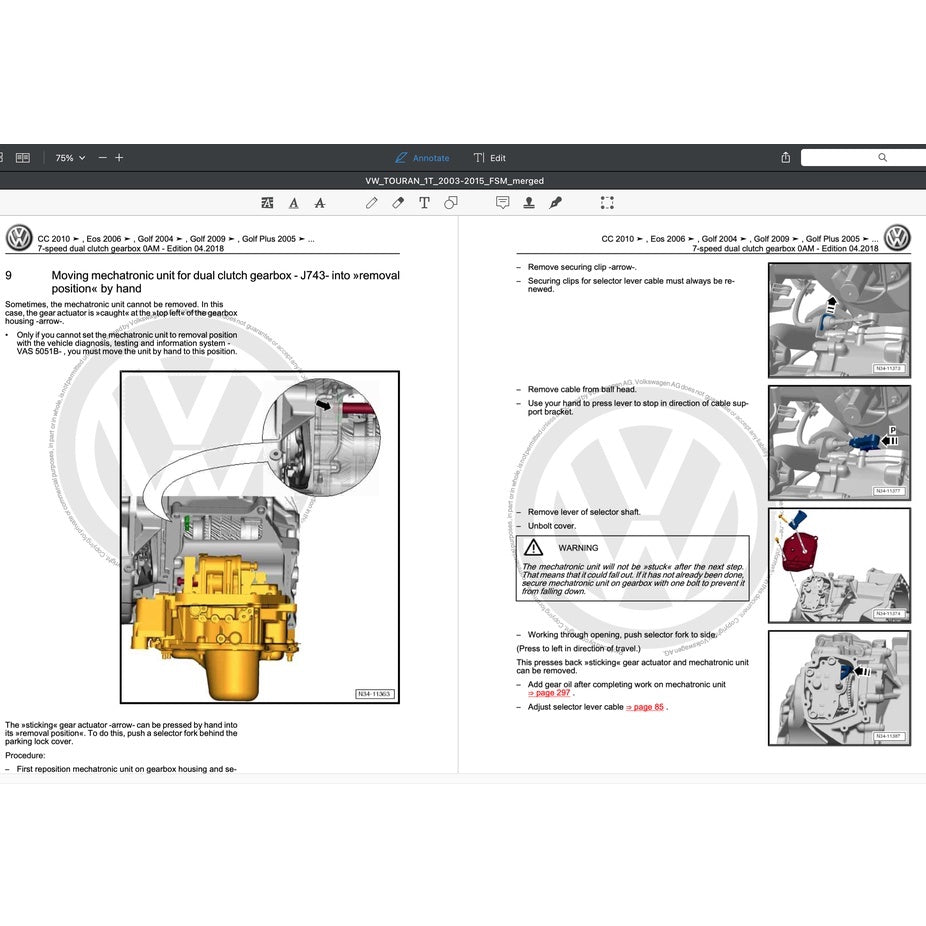Viewport: 926px width, 926px height.
Task: Select the strikethrough text tool
Action: pos(319,203)
